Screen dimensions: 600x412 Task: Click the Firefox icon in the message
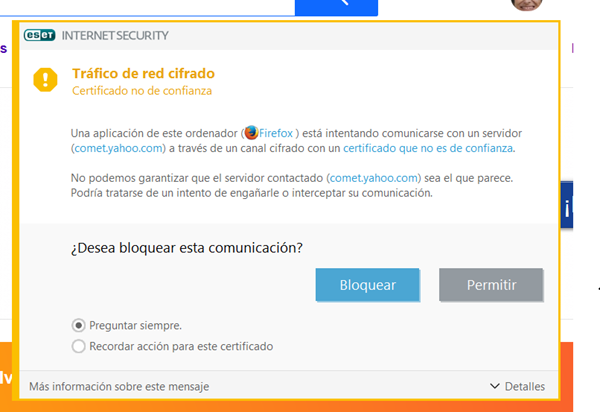pos(251,132)
